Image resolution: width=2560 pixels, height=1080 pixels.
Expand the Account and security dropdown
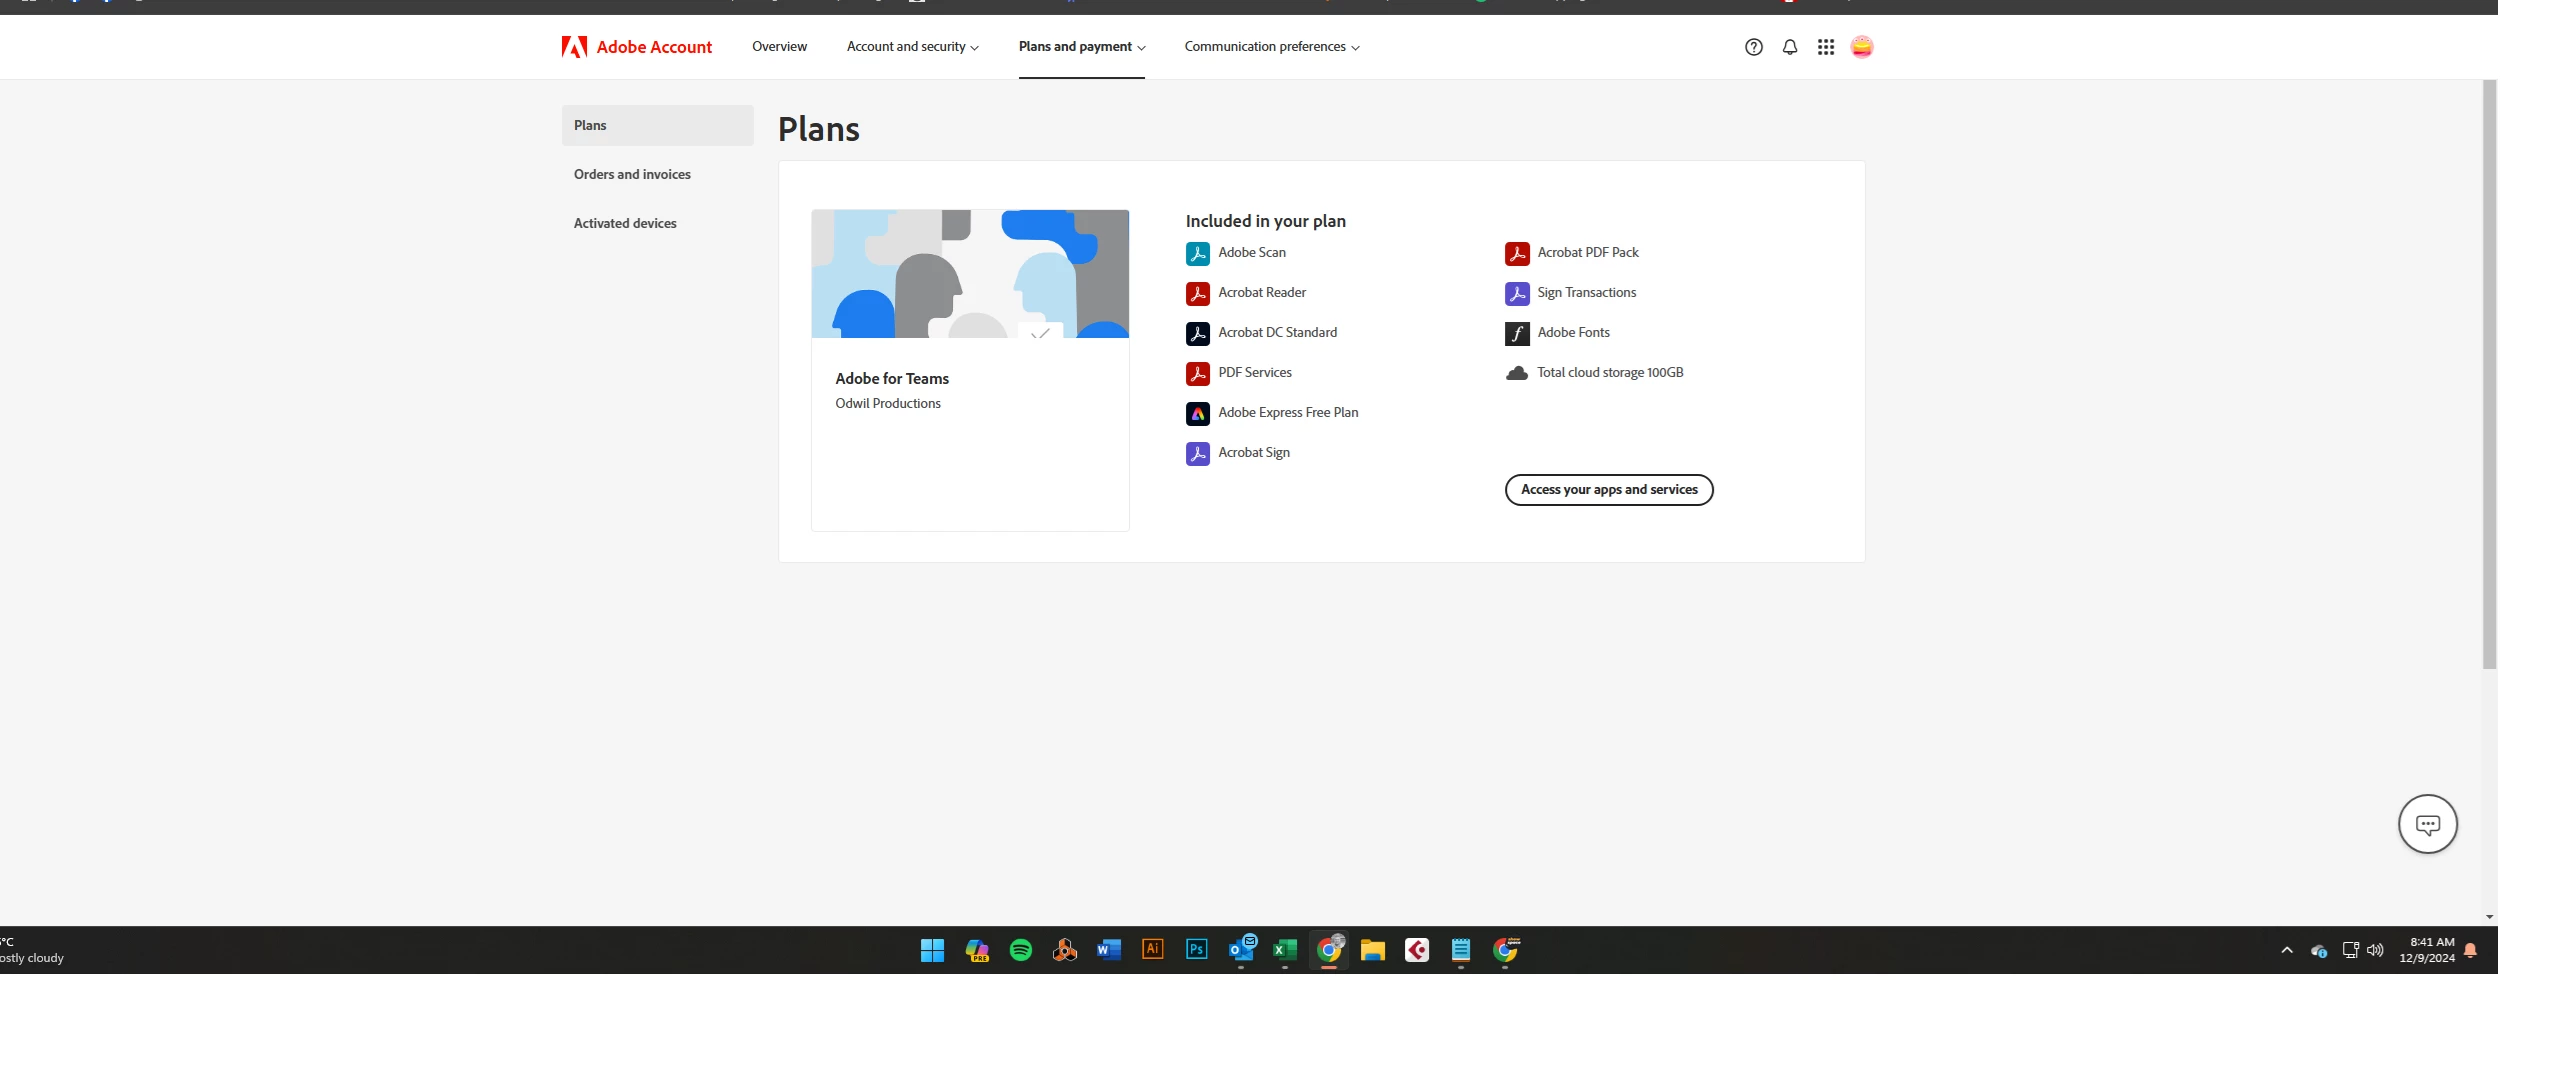click(912, 47)
